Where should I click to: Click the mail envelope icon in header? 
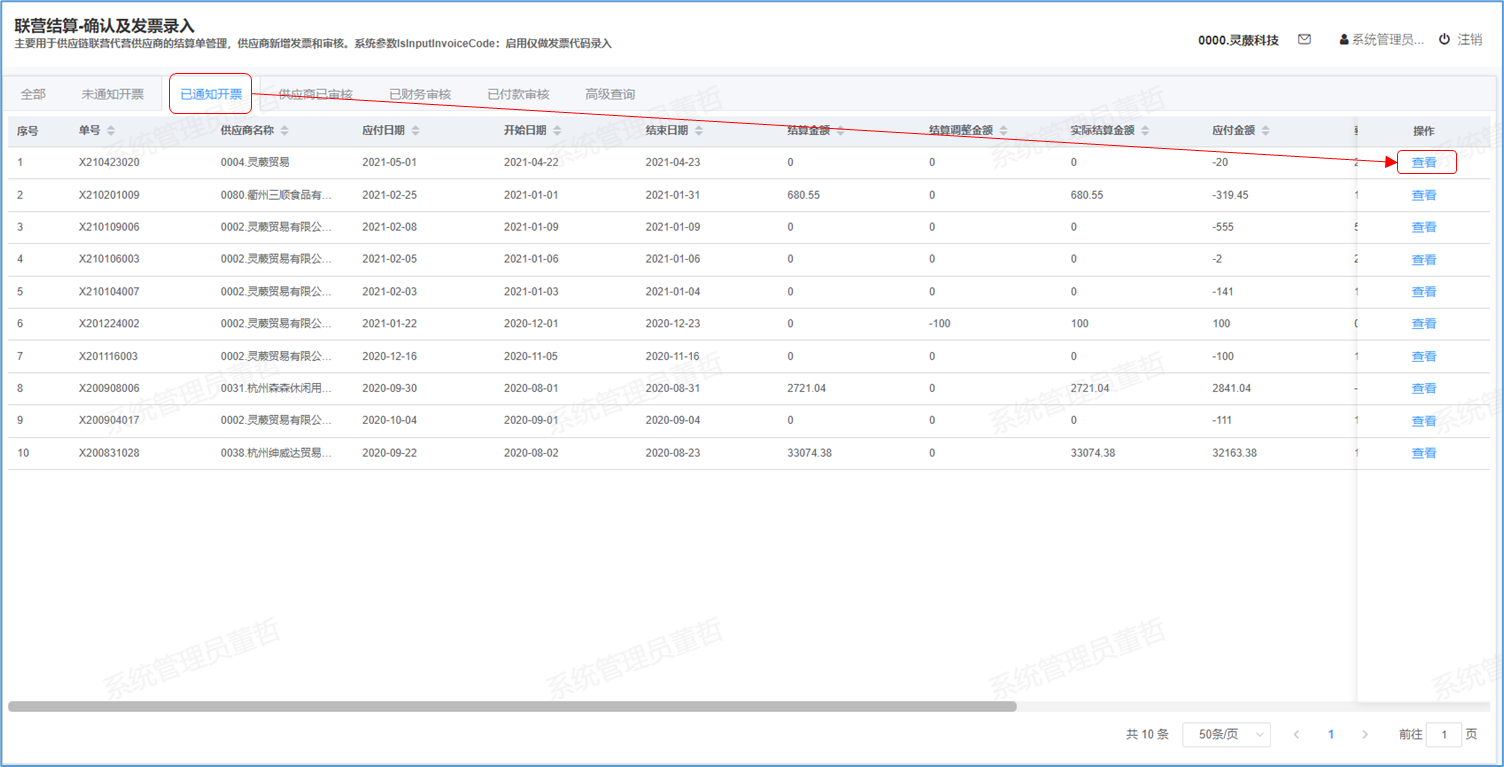1304,40
